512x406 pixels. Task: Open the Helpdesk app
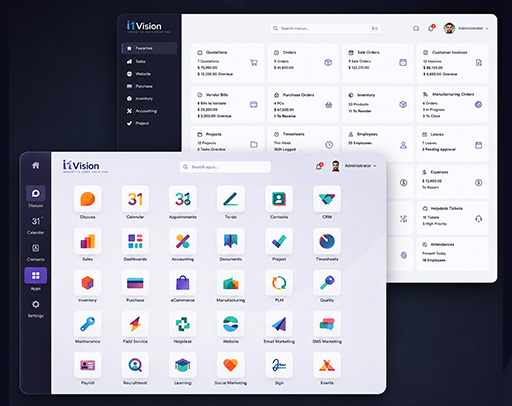[183, 324]
